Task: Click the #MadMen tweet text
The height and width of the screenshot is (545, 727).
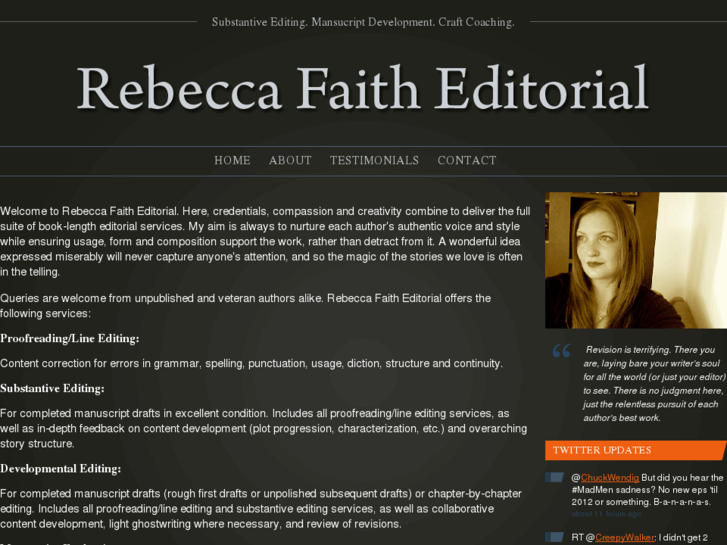Action: tap(647, 490)
